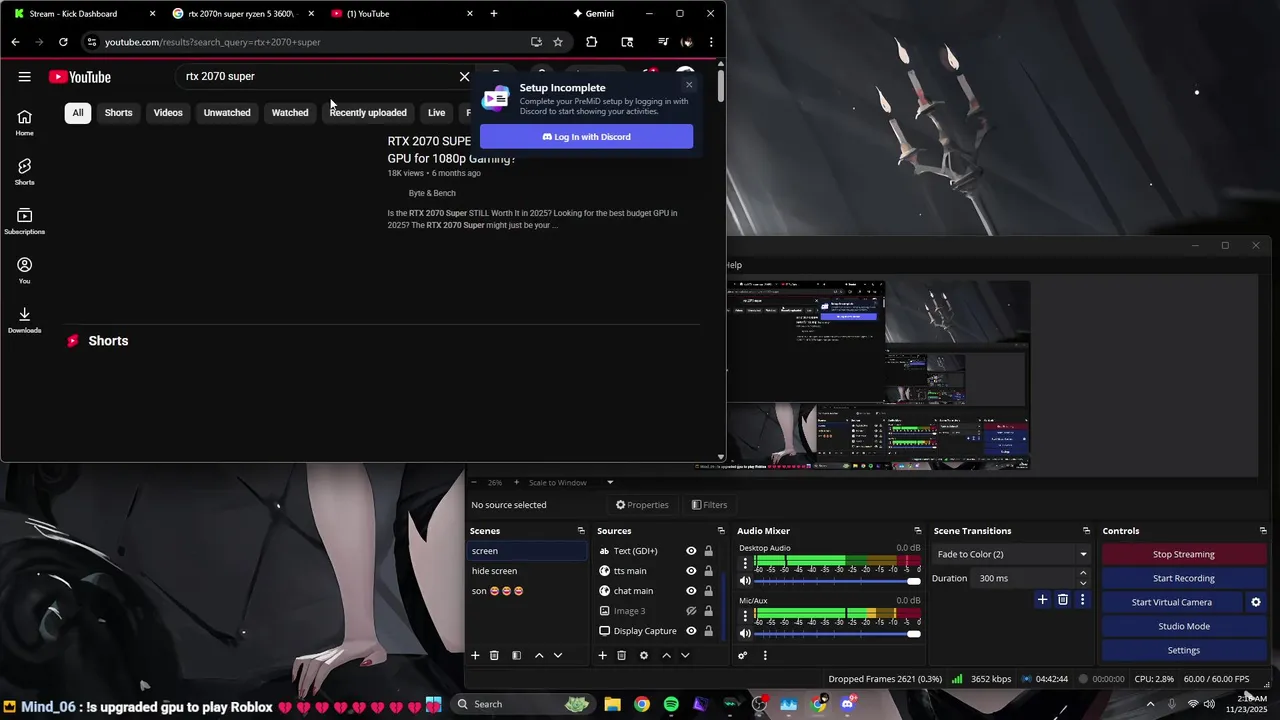Viewport: 1280px width, 720px height.
Task: Move scene down in Scenes panel
Action: point(558,655)
